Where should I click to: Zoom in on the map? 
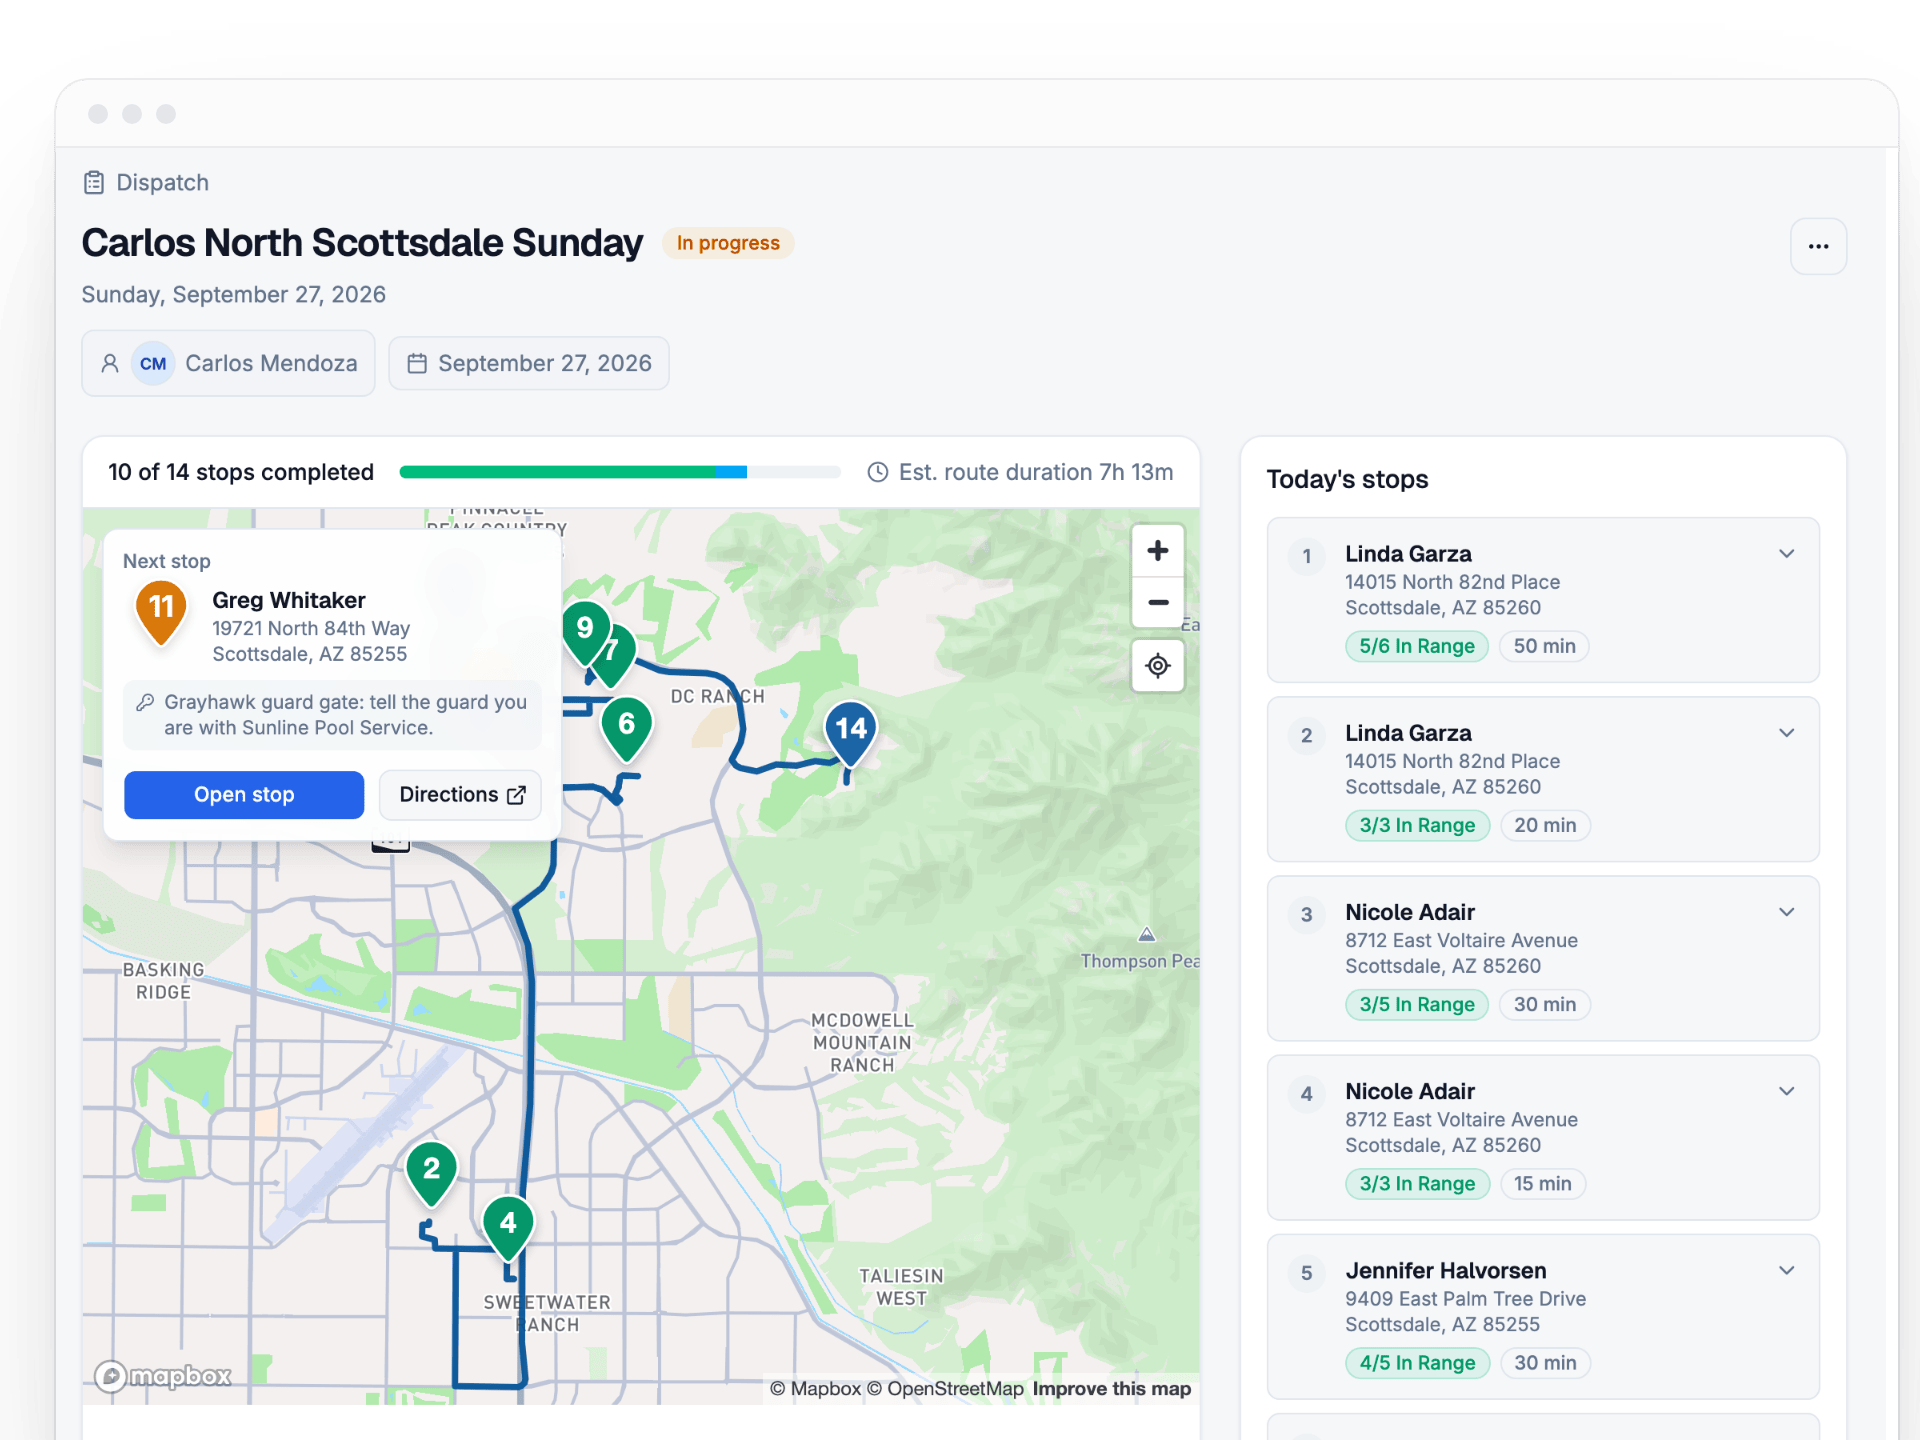coord(1158,551)
